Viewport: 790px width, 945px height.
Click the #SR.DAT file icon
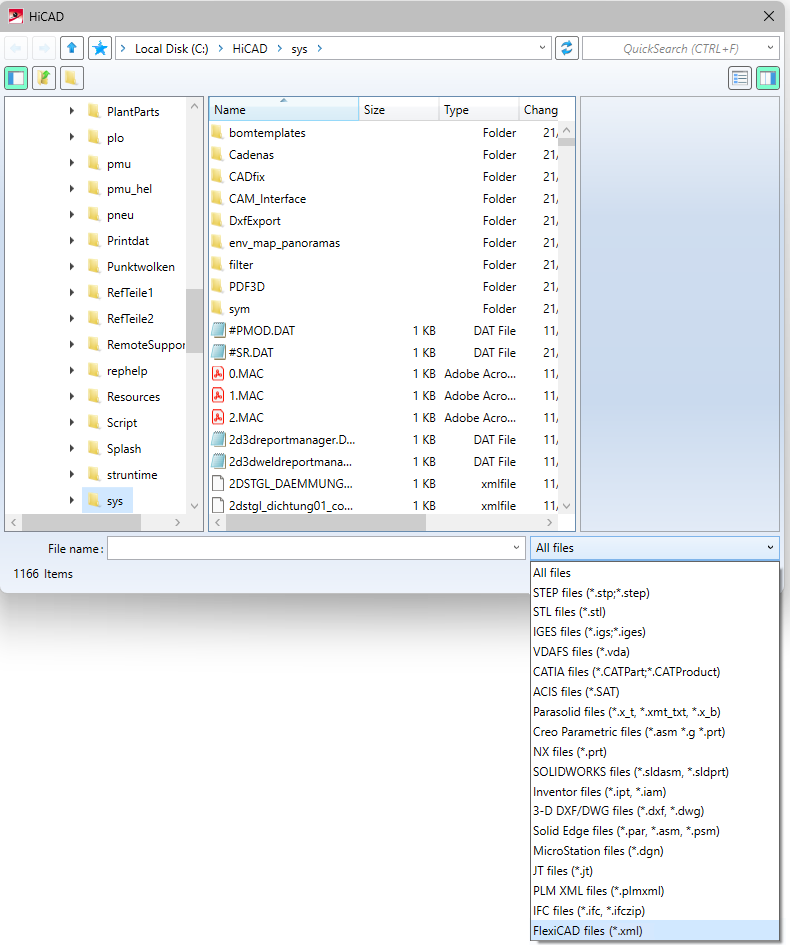tap(218, 353)
